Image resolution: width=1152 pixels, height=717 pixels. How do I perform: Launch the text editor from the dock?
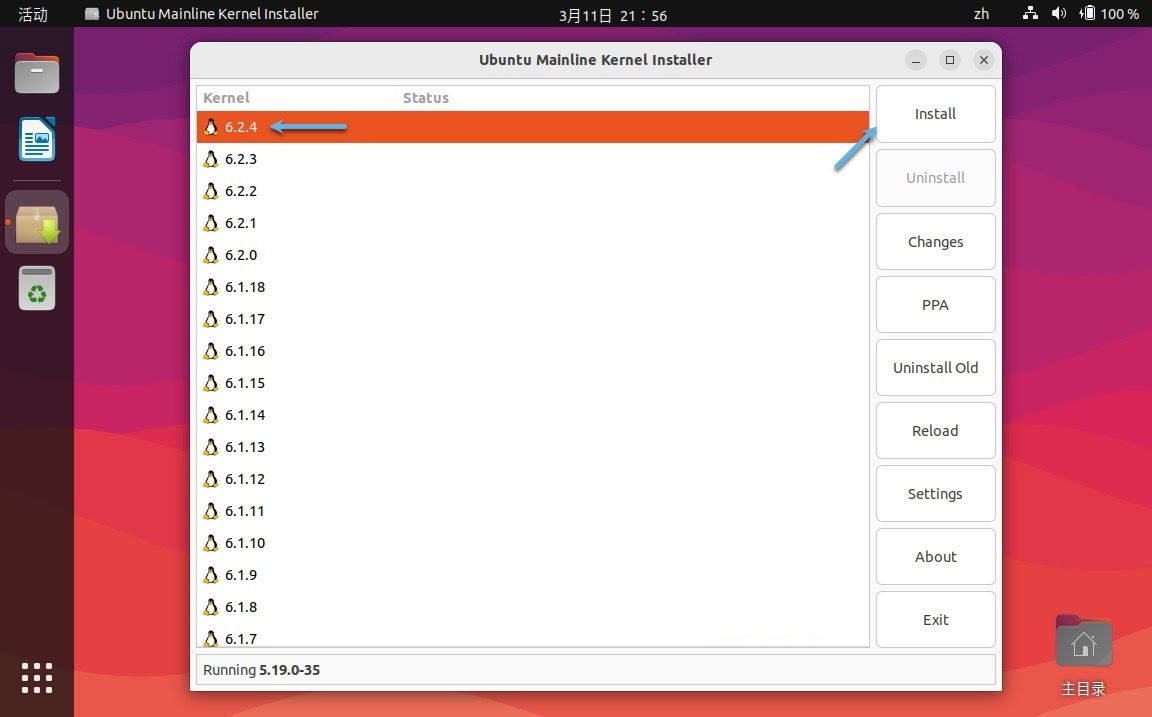tap(36, 140)
